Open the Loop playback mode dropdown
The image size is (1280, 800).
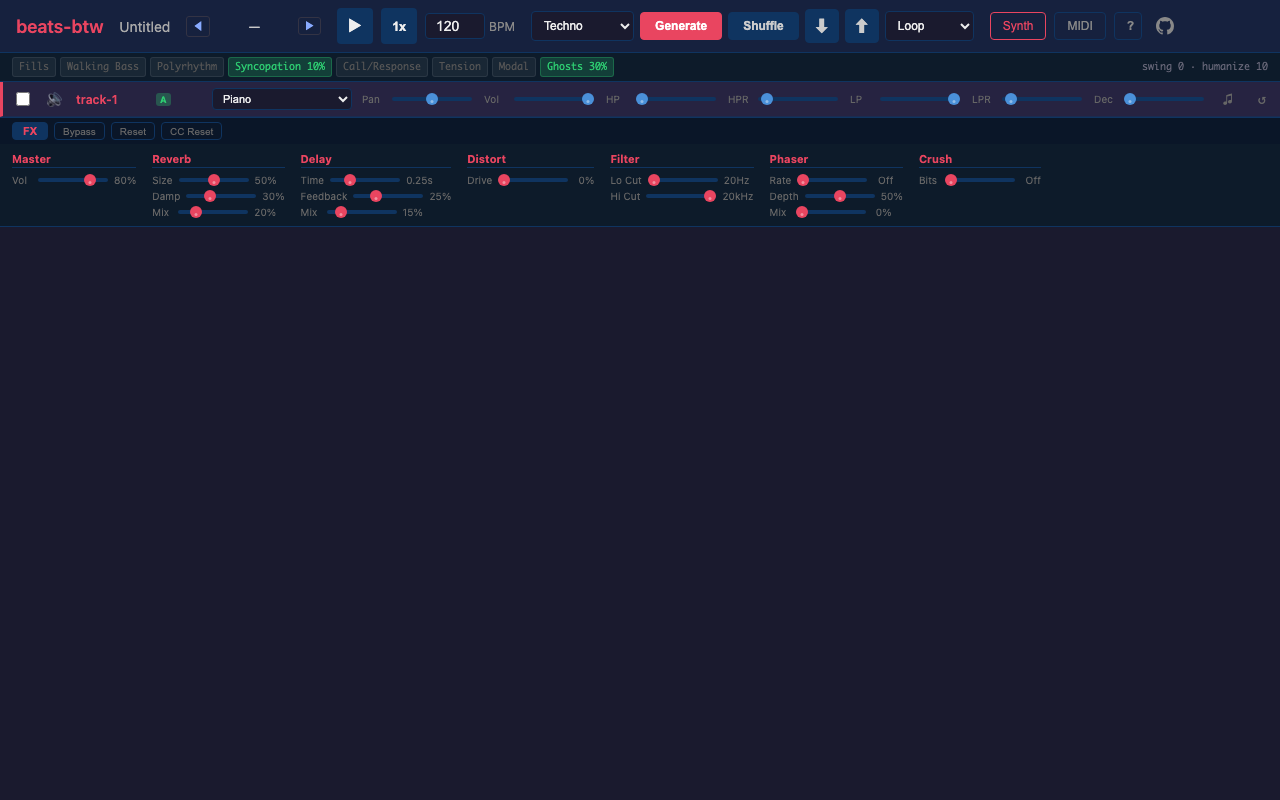929,26
